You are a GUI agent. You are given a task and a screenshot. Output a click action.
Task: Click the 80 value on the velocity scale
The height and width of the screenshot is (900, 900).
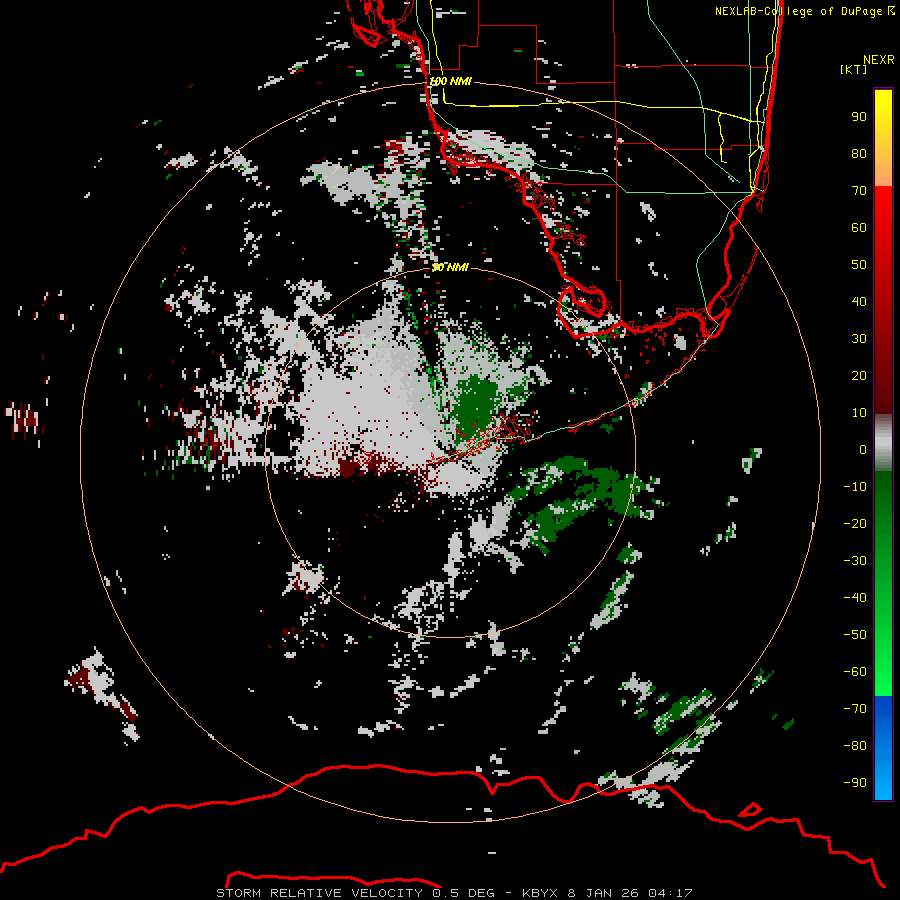[x=859, y=153]
